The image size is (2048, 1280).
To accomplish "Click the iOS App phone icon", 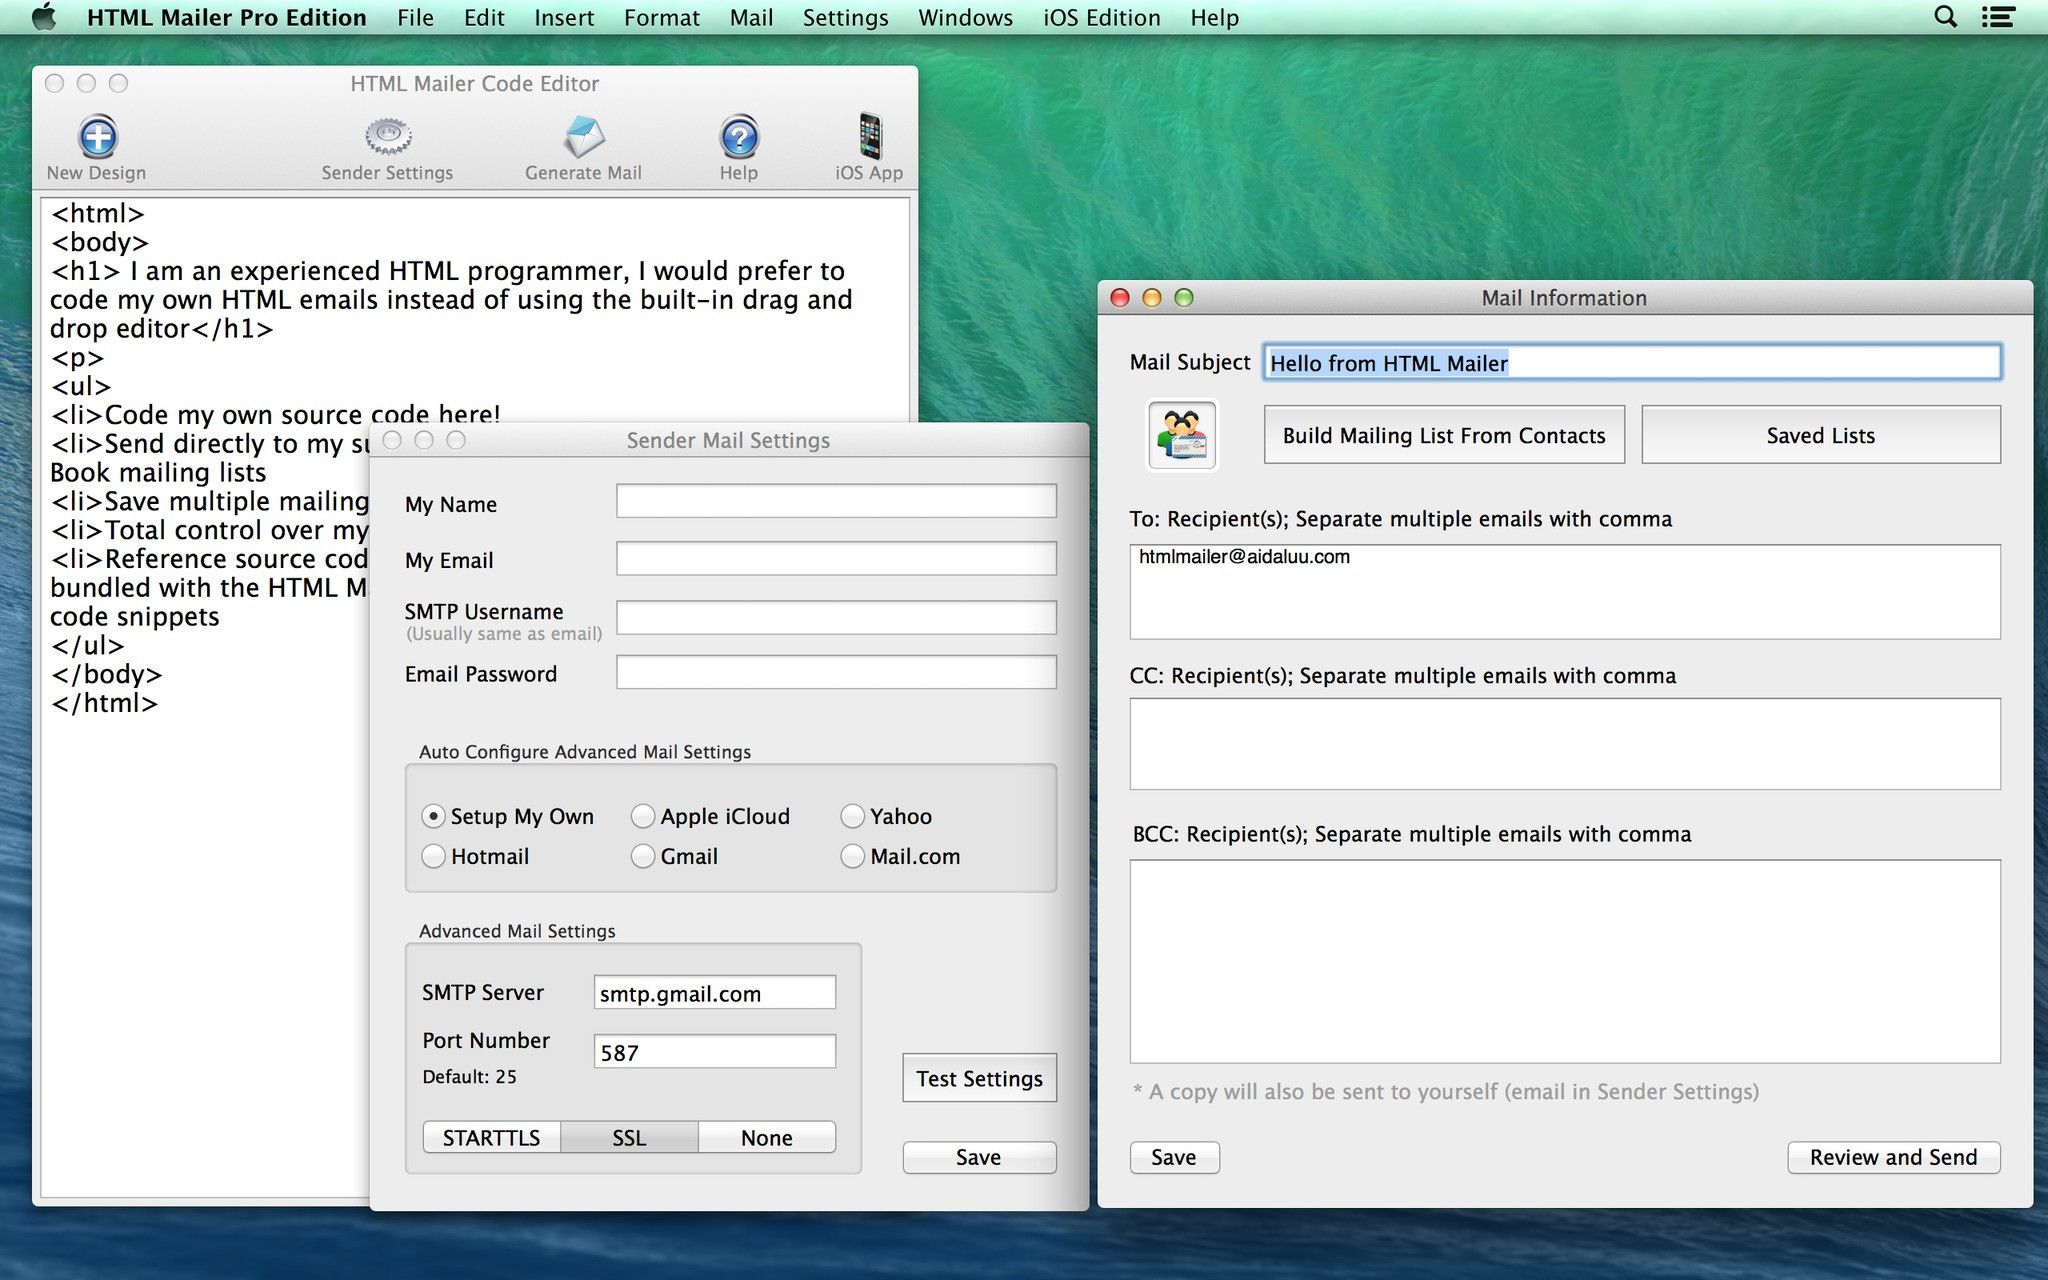I will point(870,136).
